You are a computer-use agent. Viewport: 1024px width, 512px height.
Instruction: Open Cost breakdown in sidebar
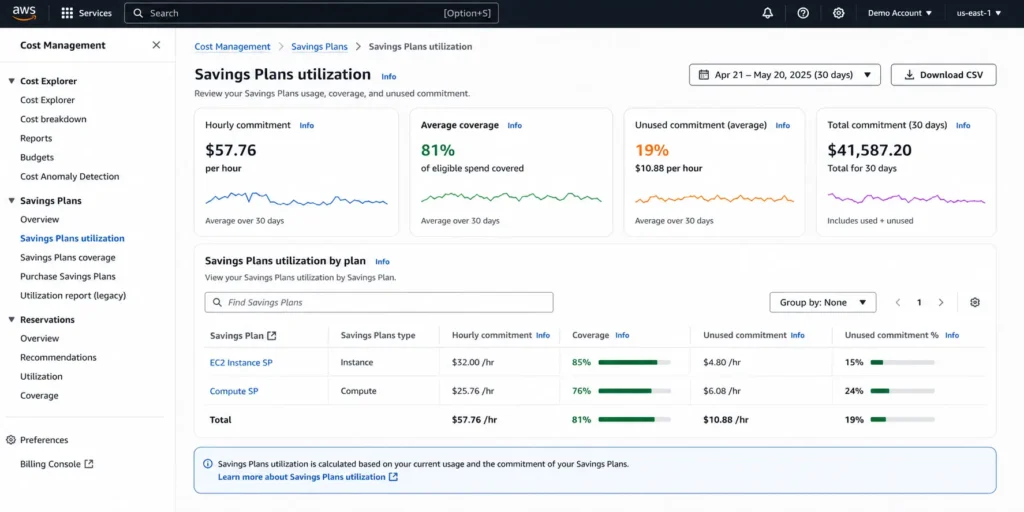click(x=54, y=119)
